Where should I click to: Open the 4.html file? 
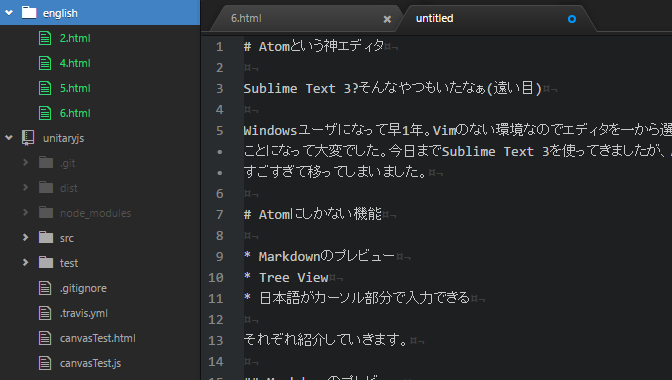coord(75,63)
